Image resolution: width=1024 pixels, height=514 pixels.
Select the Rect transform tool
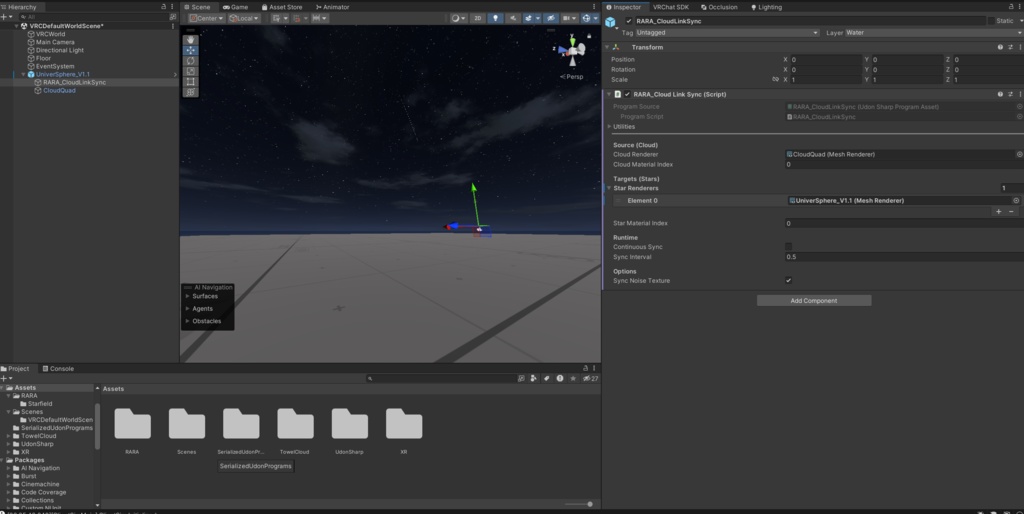(x=191, y=82)
